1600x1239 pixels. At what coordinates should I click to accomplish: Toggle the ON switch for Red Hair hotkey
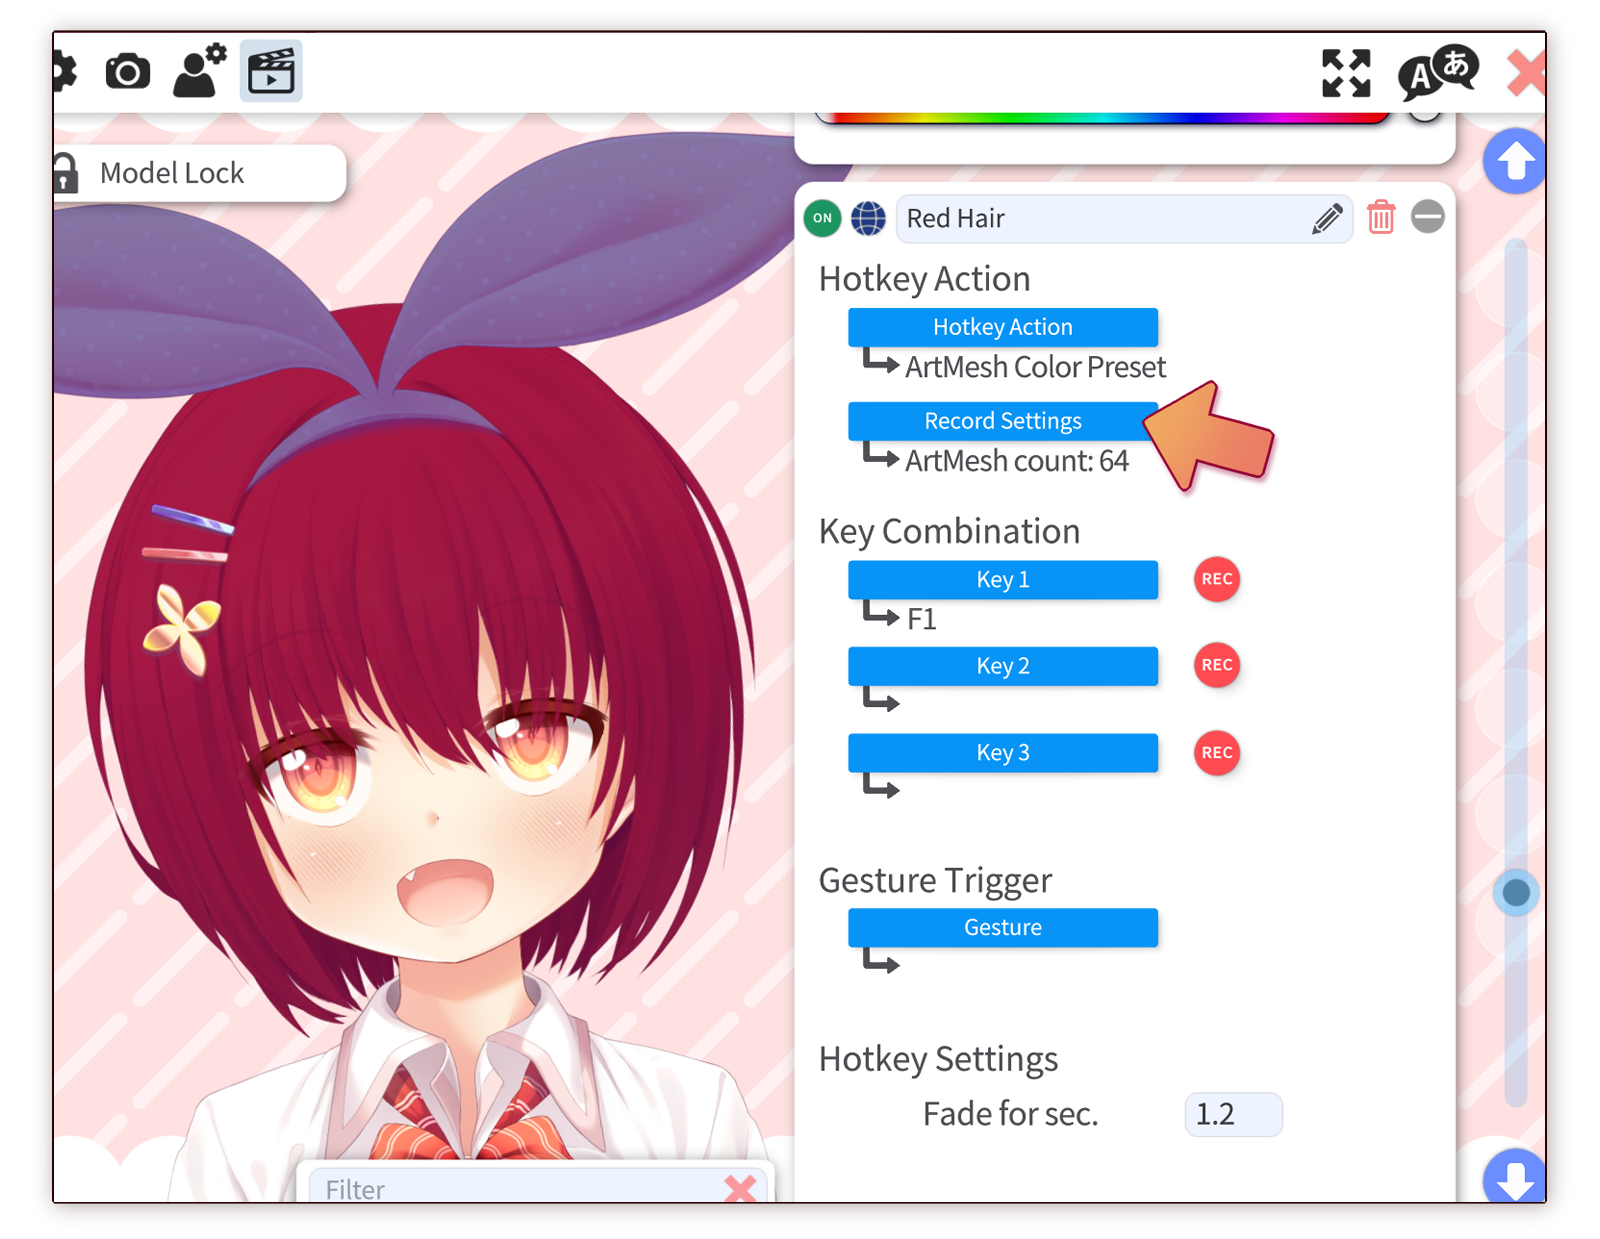point(822,217)
